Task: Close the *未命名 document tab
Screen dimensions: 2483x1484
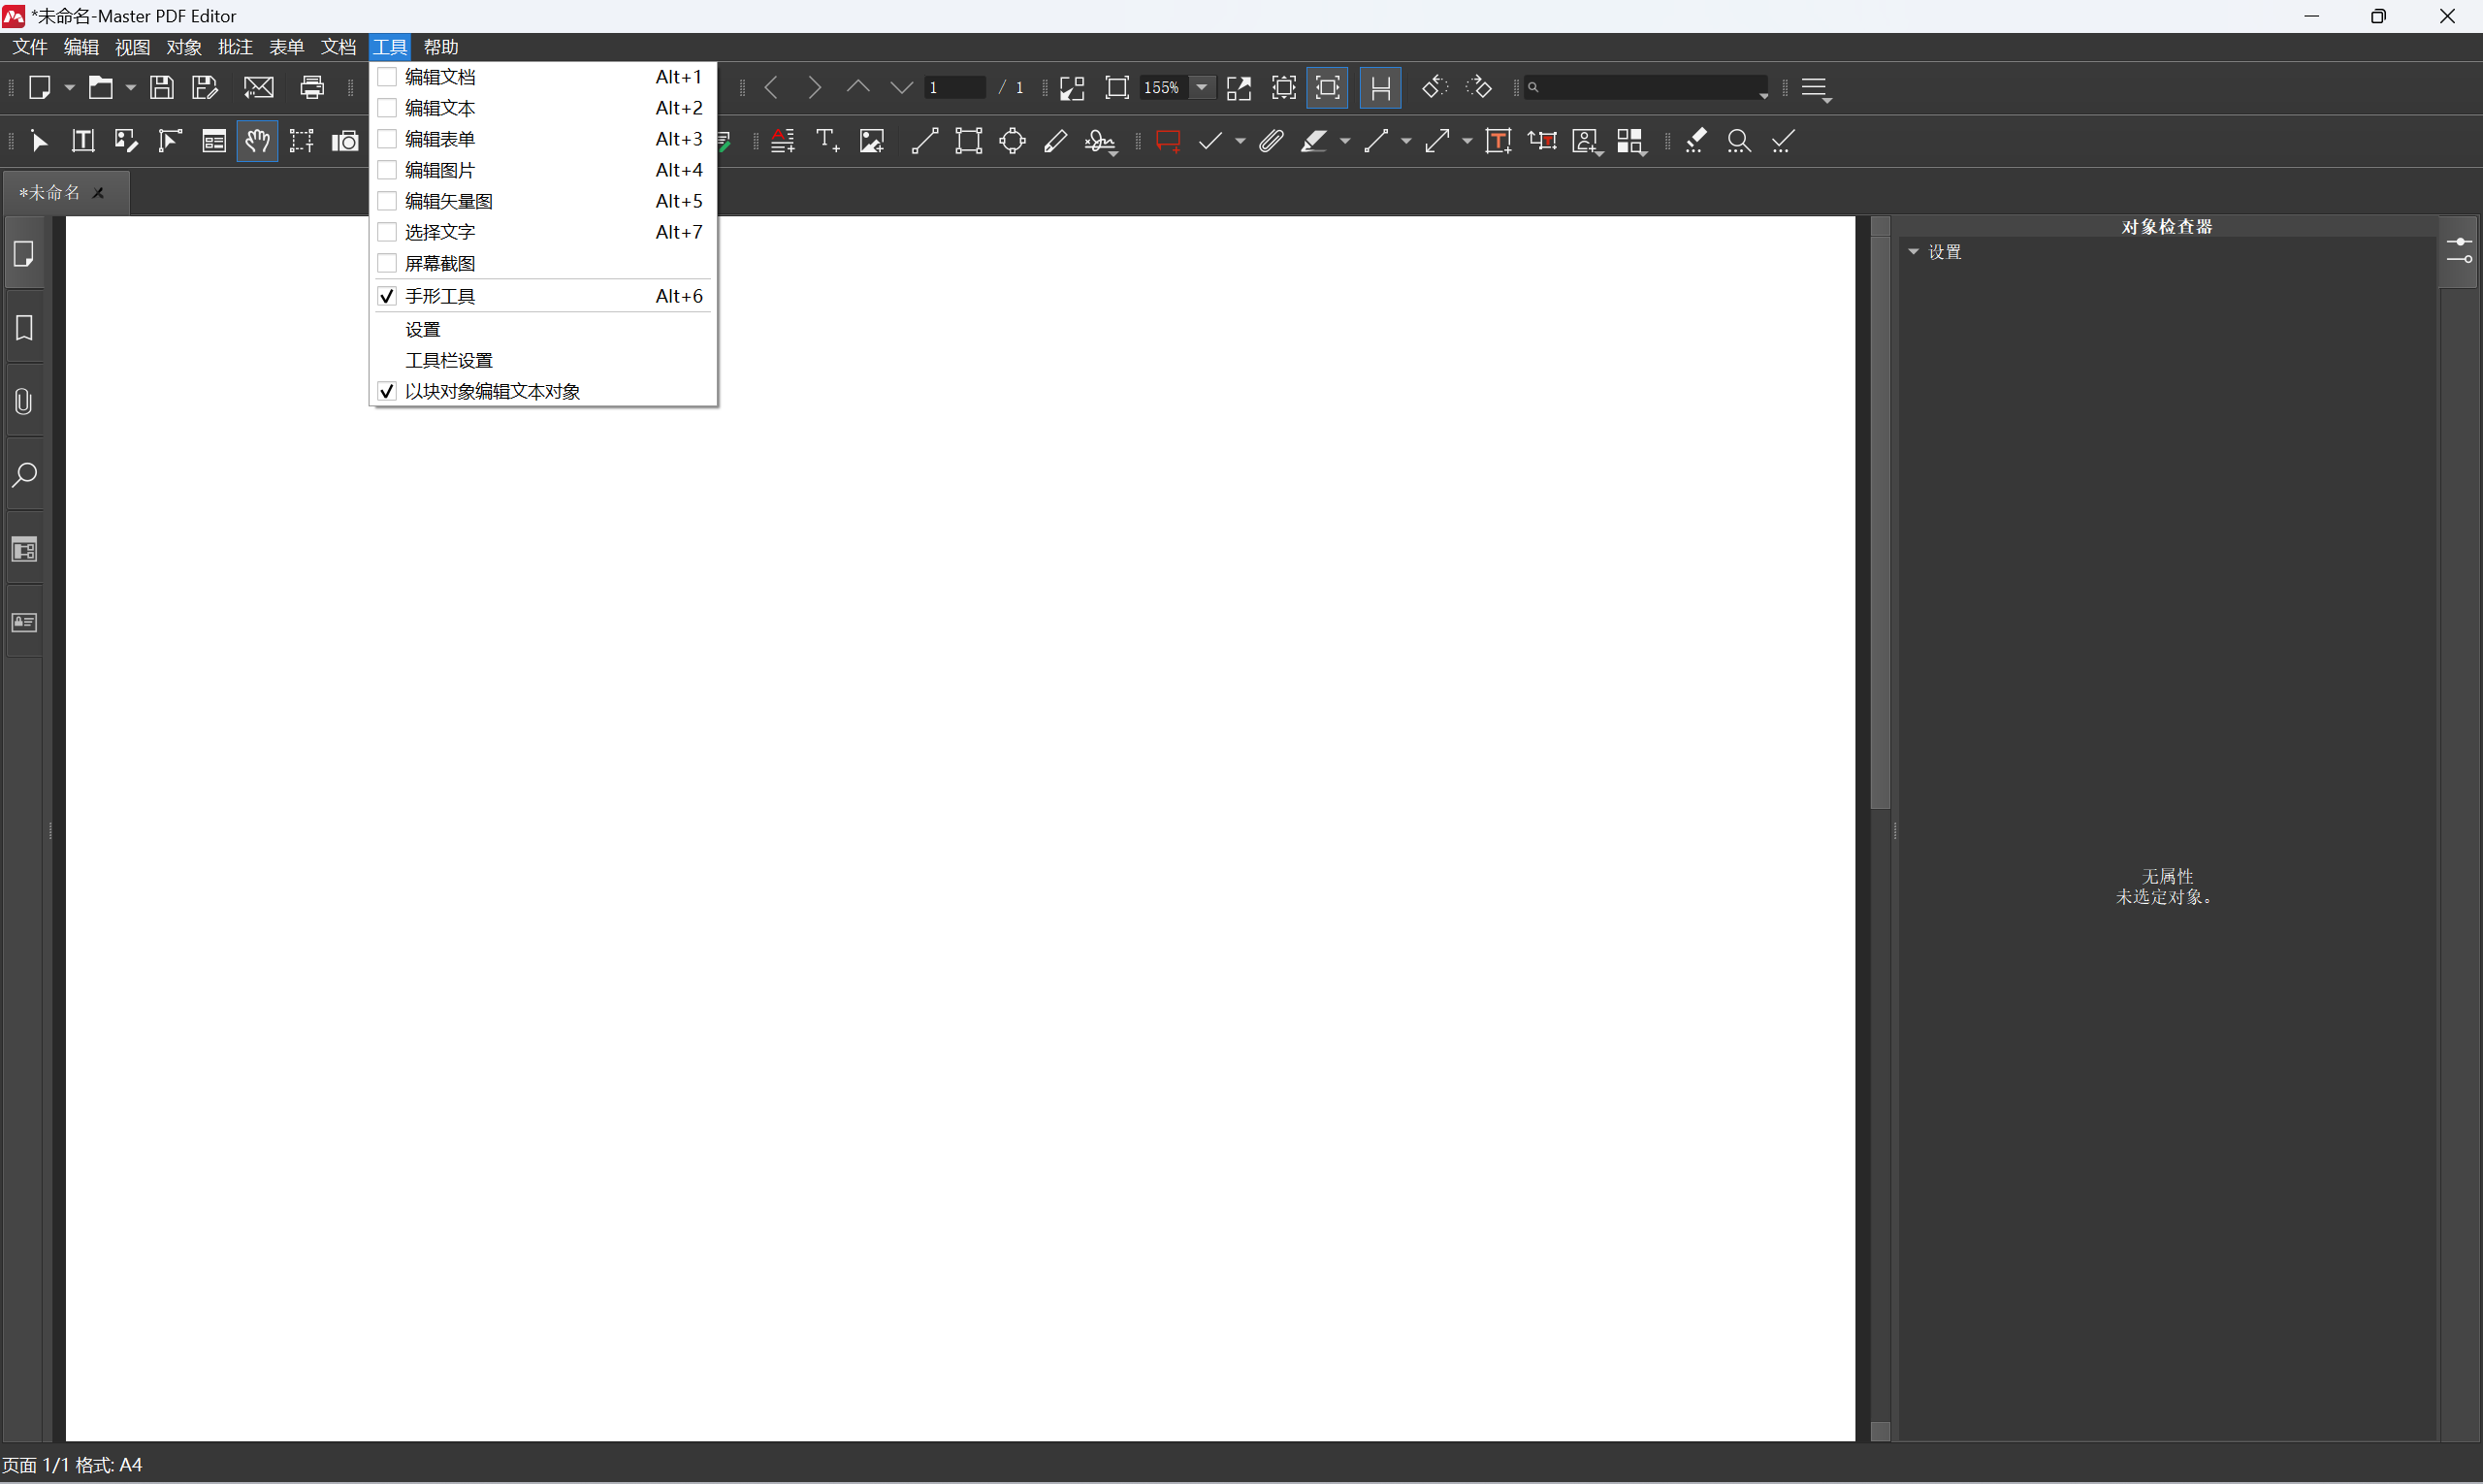Action: tap(99, 193)
